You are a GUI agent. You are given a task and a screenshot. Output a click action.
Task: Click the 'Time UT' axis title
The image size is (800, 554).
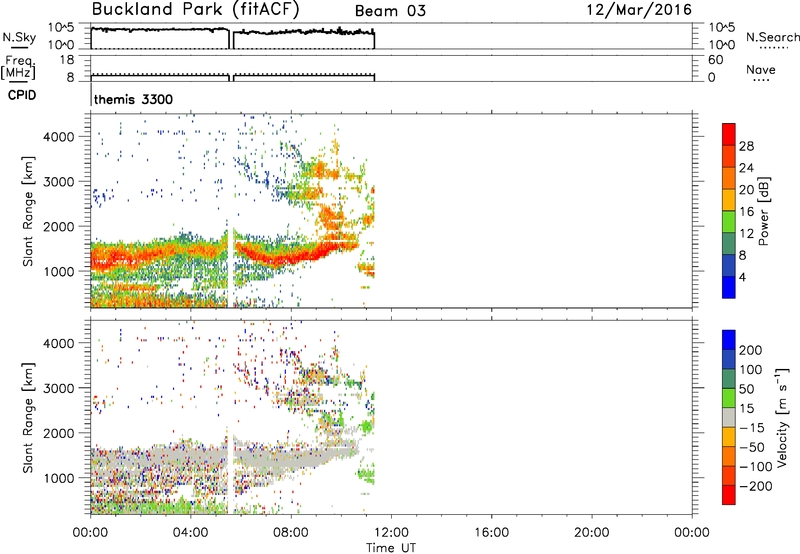pos(391,548)
